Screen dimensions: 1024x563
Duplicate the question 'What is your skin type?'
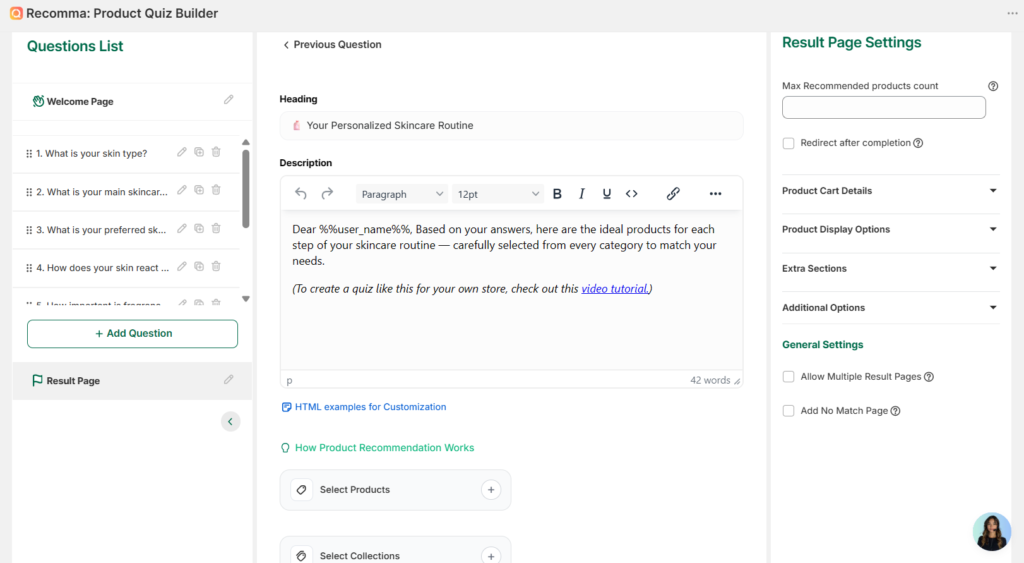click(x=199, y=152)
